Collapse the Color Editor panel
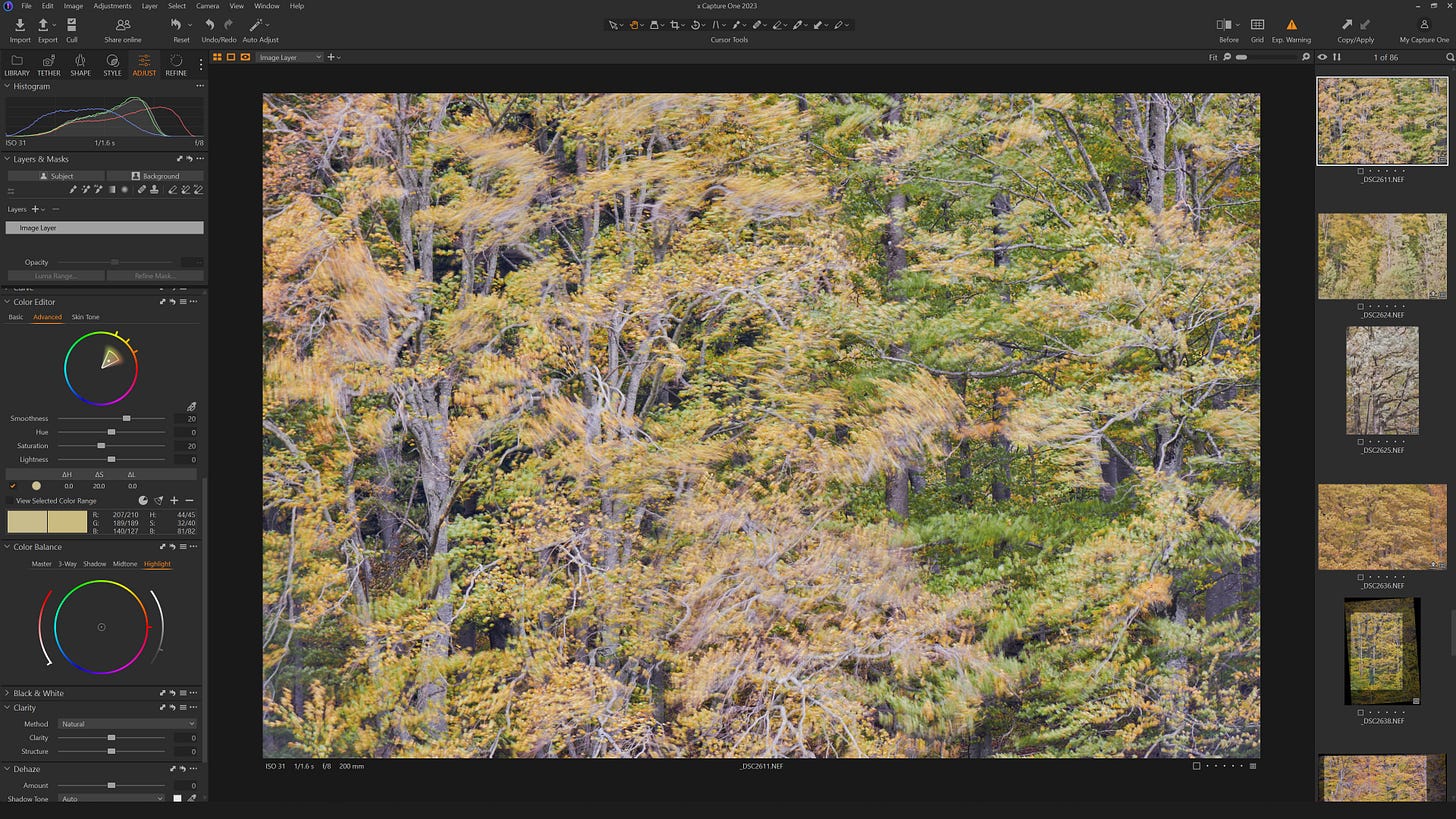This screenshot has width=1456, height=819. coord(8,302)
